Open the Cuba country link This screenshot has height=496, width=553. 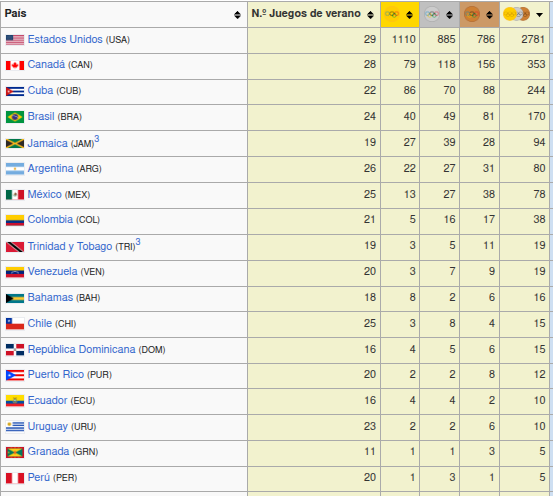click(40, 90)
